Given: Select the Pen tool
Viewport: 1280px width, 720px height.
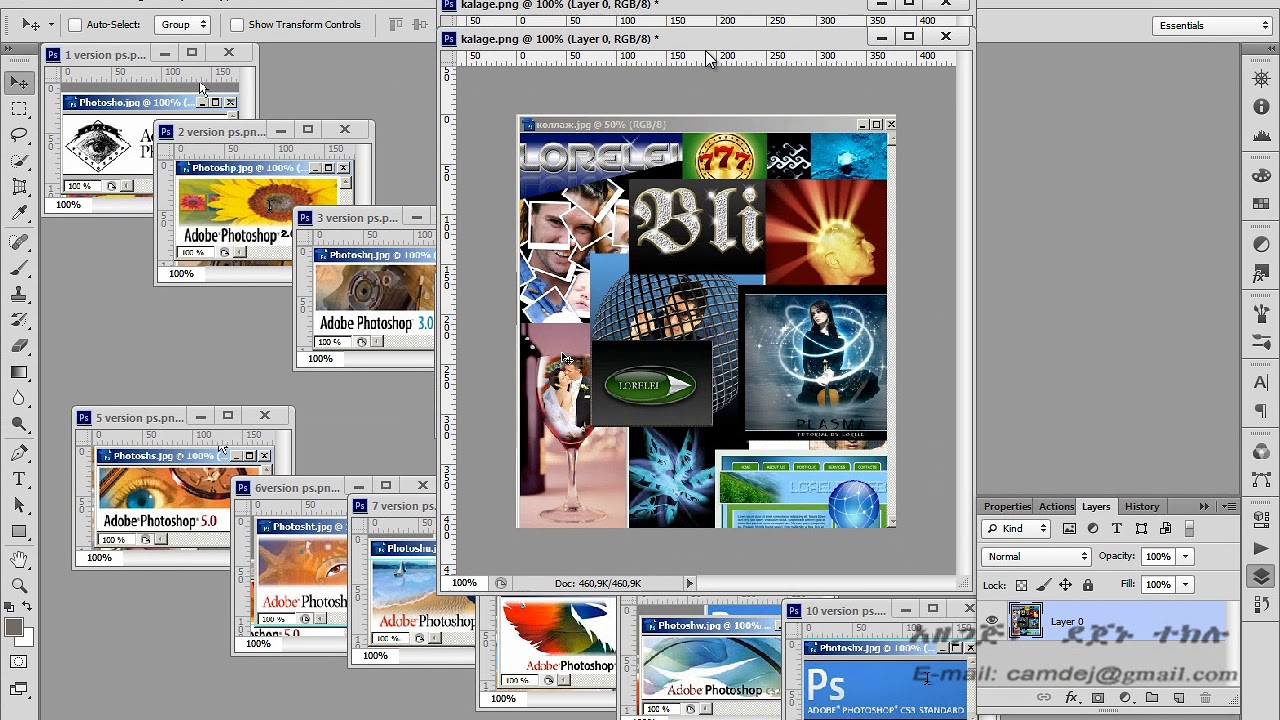Looking at the screenshot, I should (x=19, y=453).
